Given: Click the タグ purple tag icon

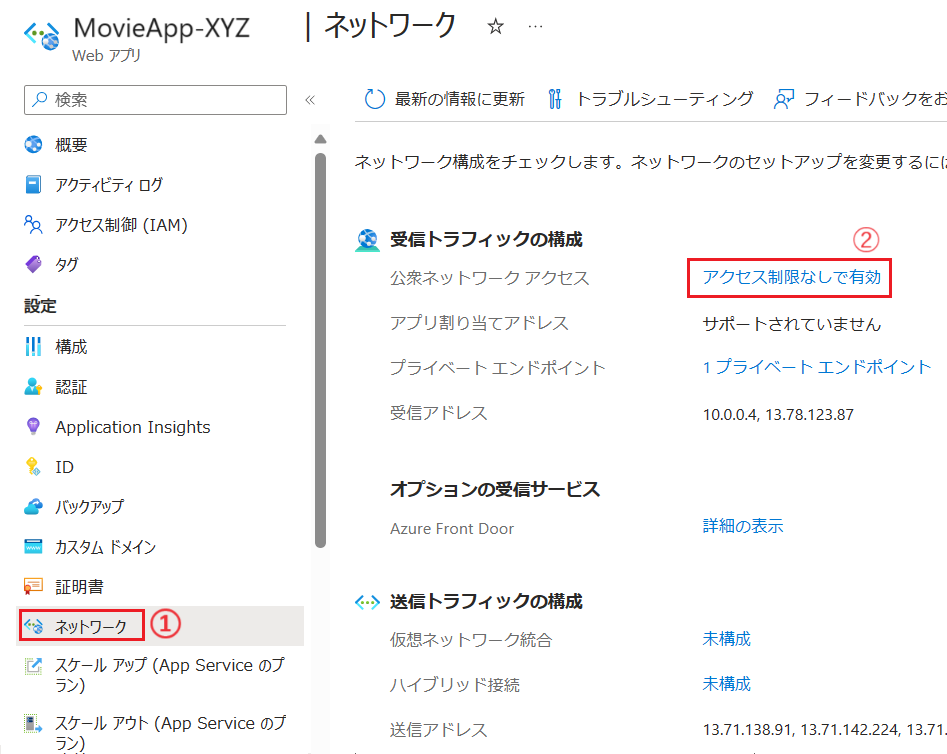Looking at the screenshot, I should click(x=33, y=264).
